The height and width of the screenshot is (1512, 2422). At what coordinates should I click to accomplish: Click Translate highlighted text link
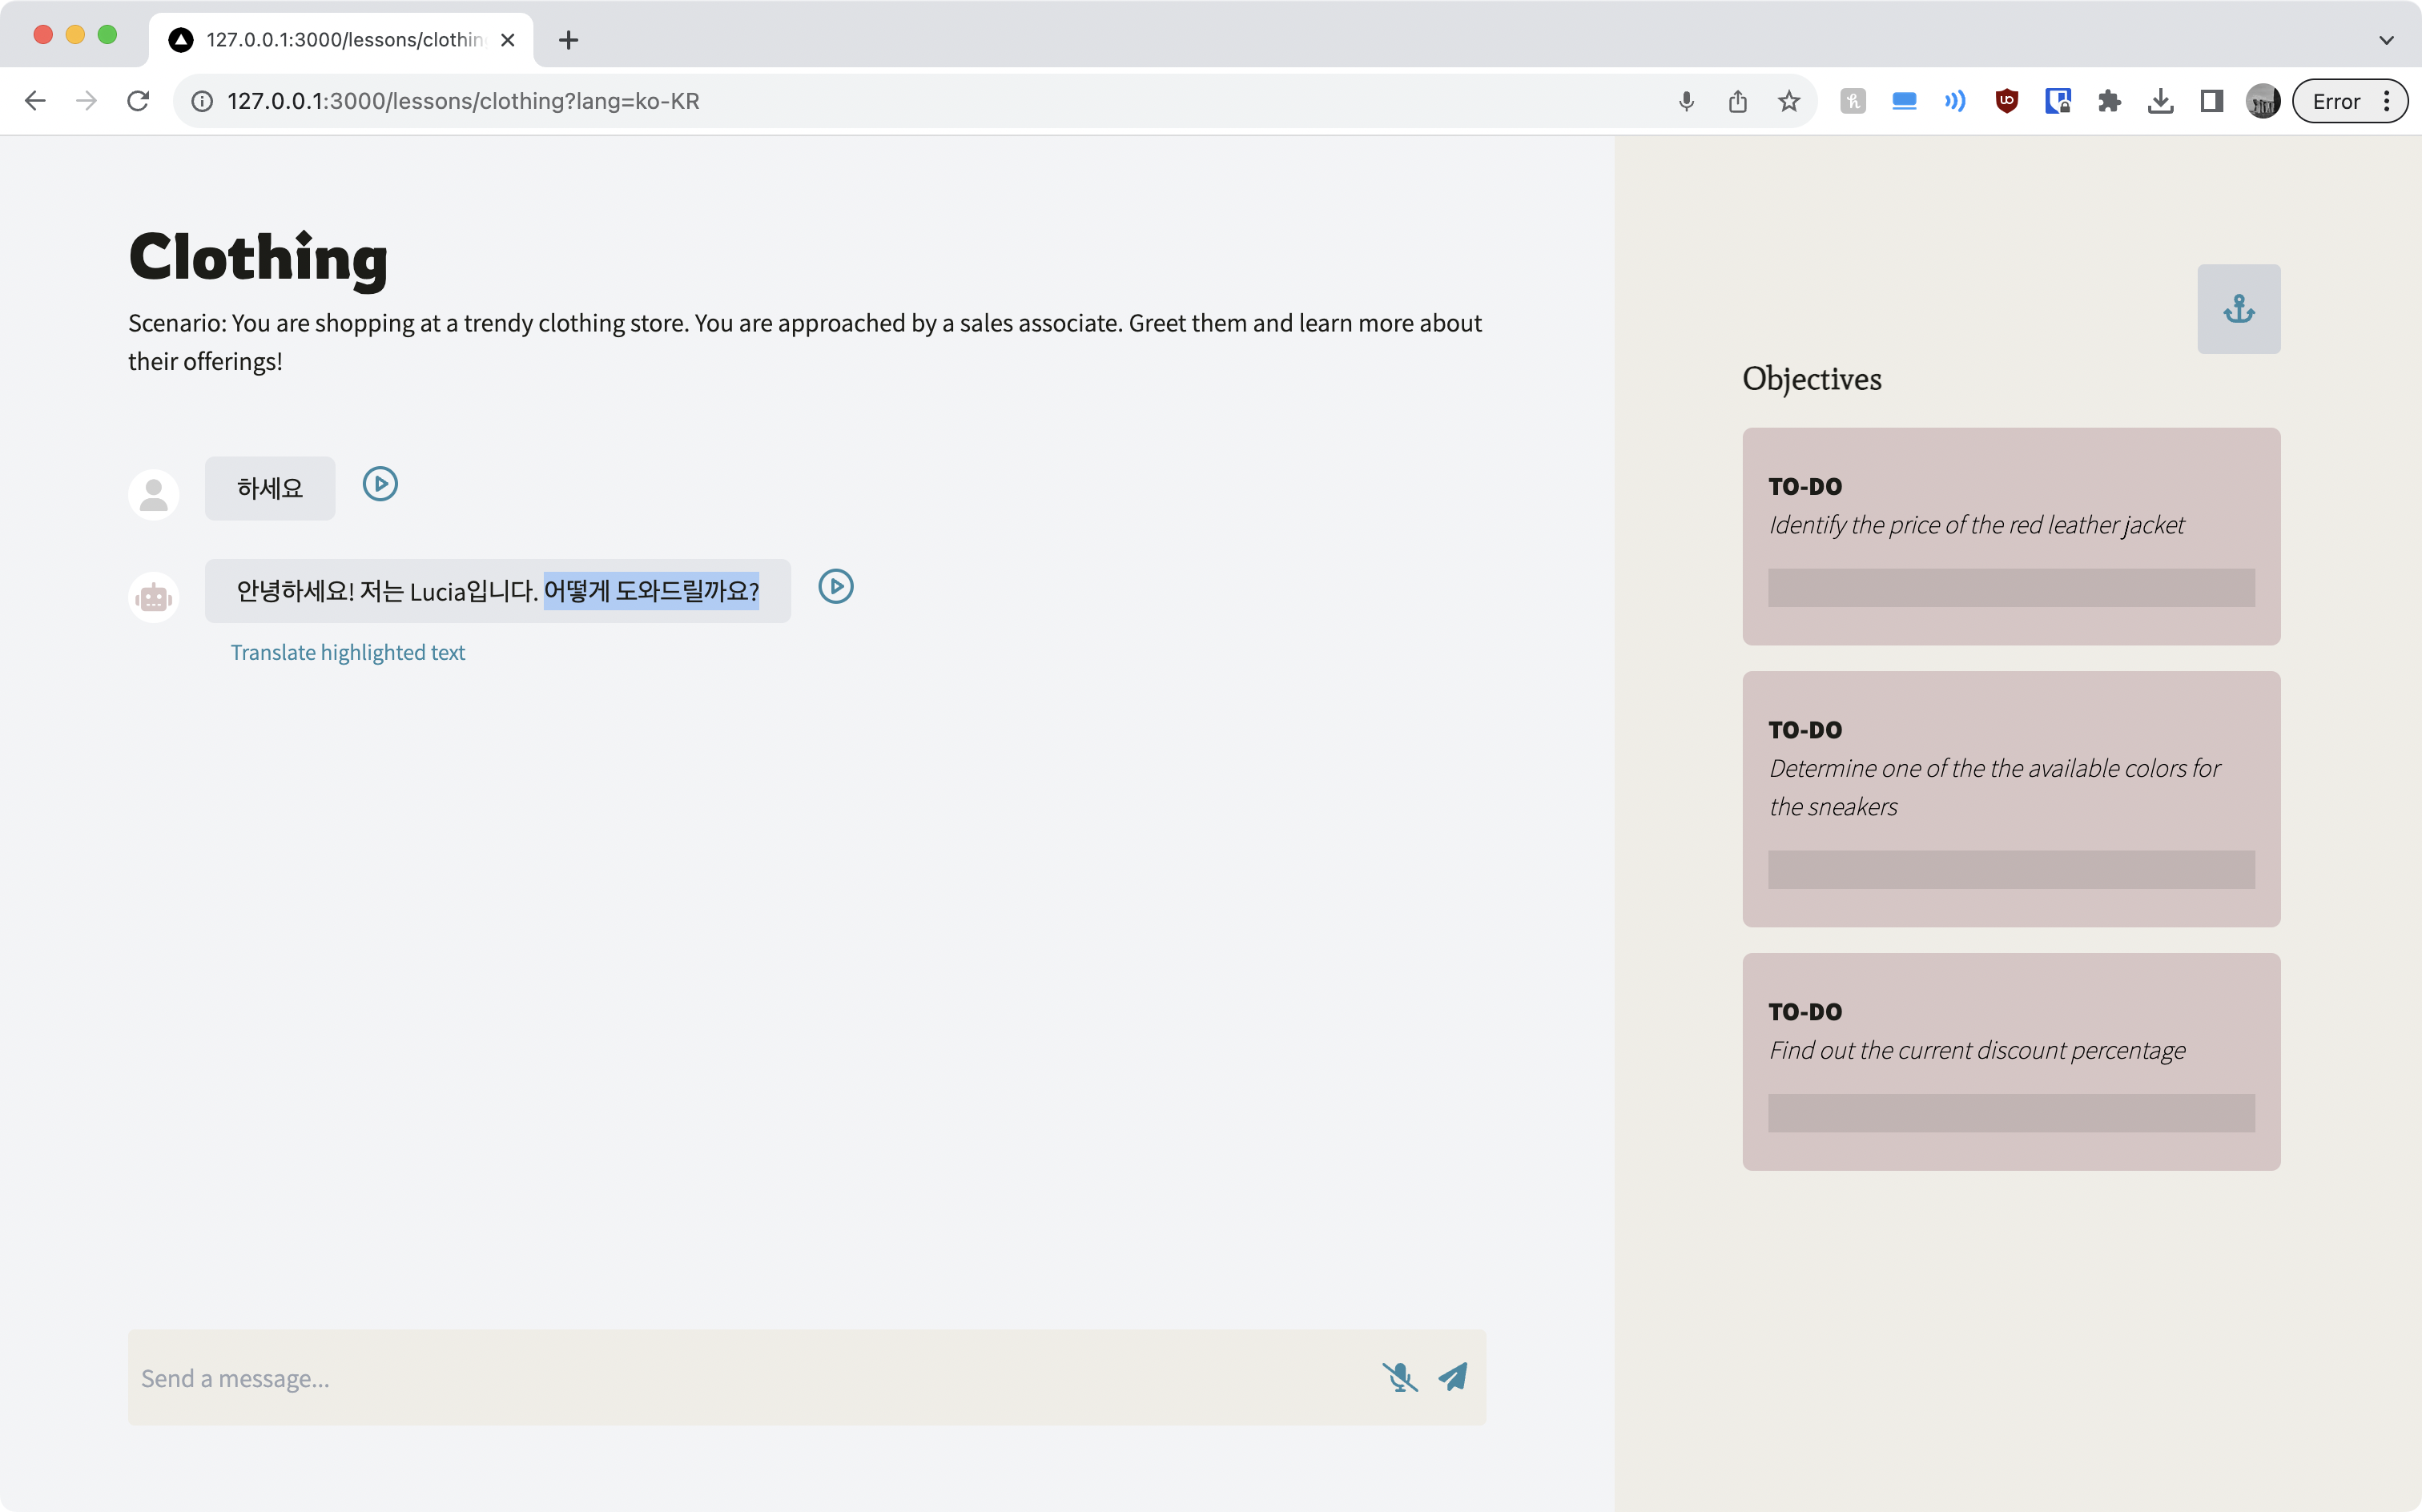tap(347, 652)
